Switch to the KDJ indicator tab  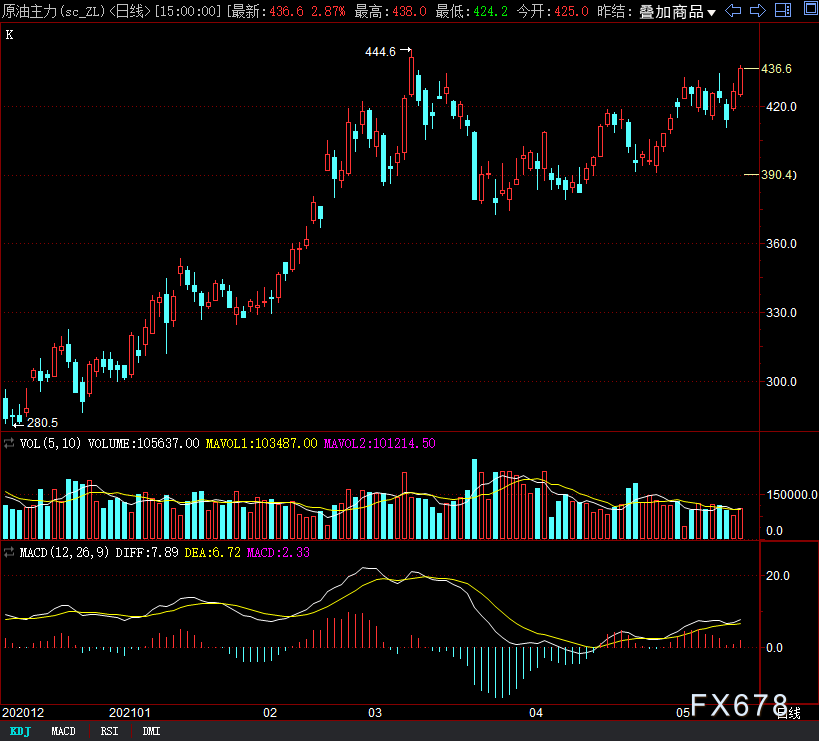(20, 731)
